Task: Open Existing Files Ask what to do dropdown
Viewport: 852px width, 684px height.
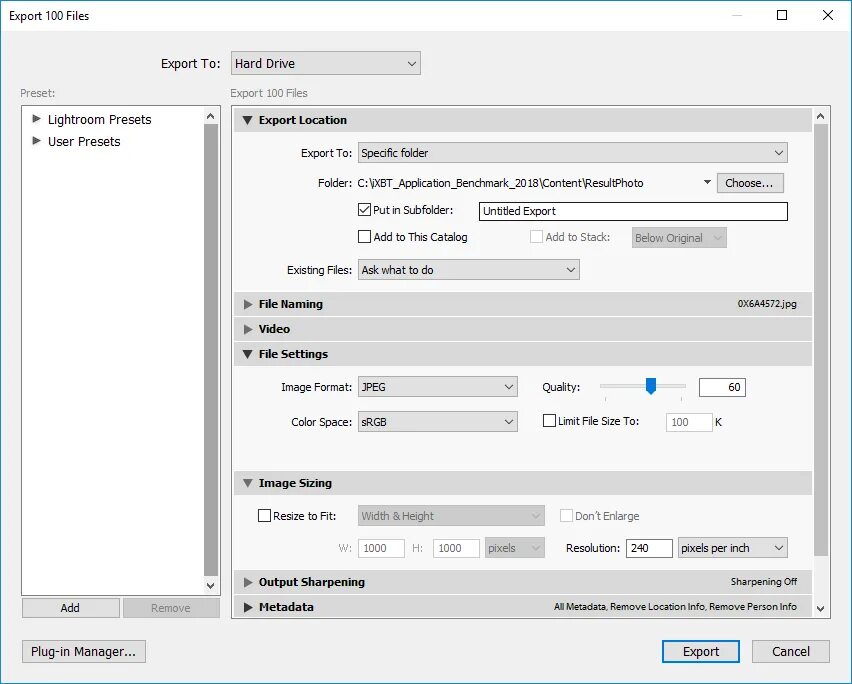Action: (468, 270)
